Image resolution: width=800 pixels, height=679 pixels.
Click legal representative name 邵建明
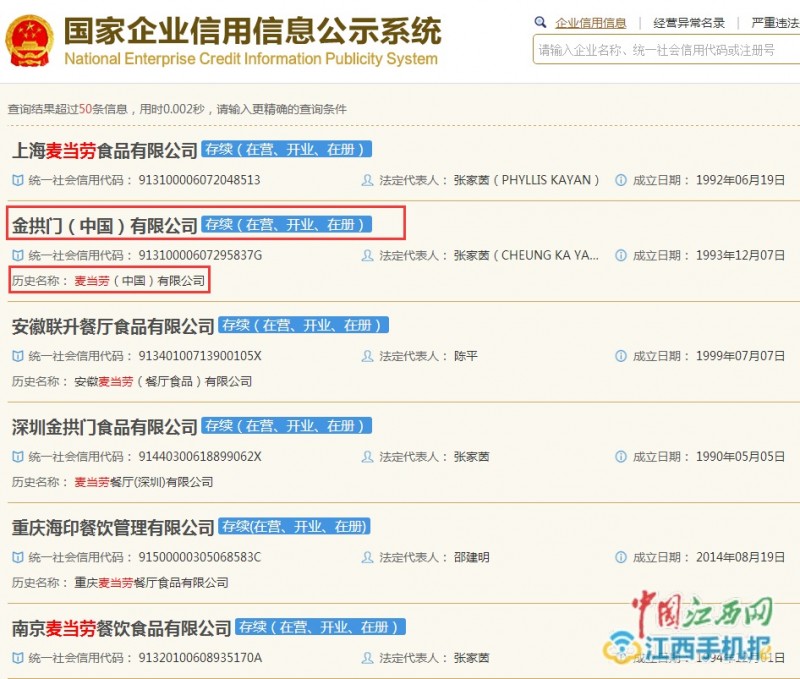(x=471, y=557)
